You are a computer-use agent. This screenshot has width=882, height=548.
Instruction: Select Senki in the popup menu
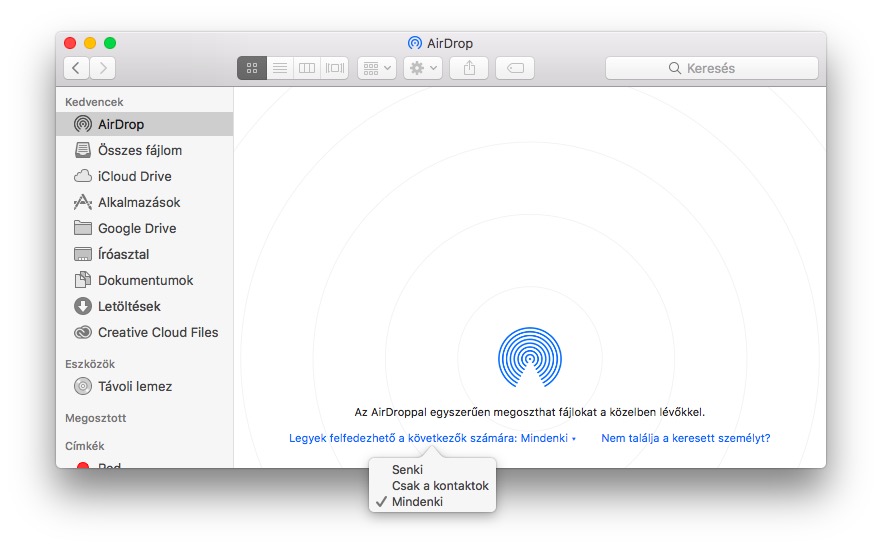tap(408, 469)
